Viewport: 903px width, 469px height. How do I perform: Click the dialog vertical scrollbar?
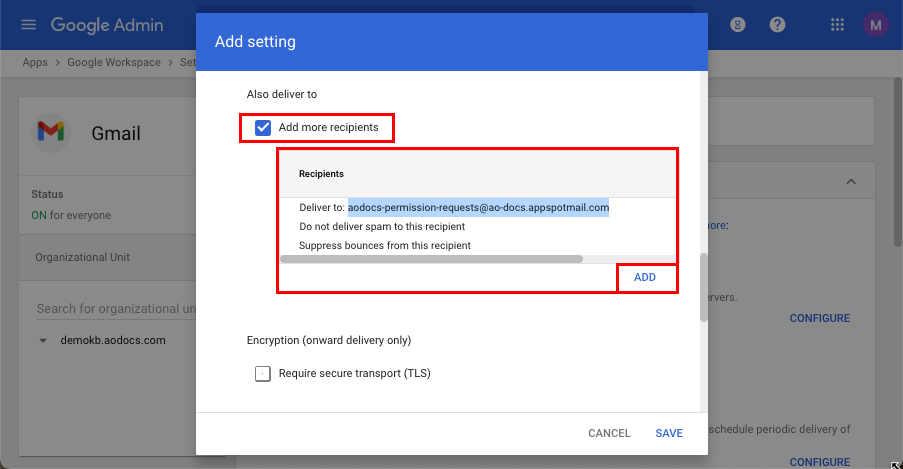703,287
